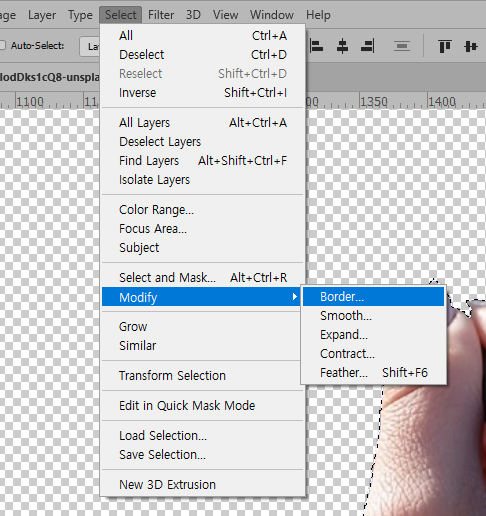Click Find Layers menu entry
This screenshot has height=516, width=486.
(203, 161)
